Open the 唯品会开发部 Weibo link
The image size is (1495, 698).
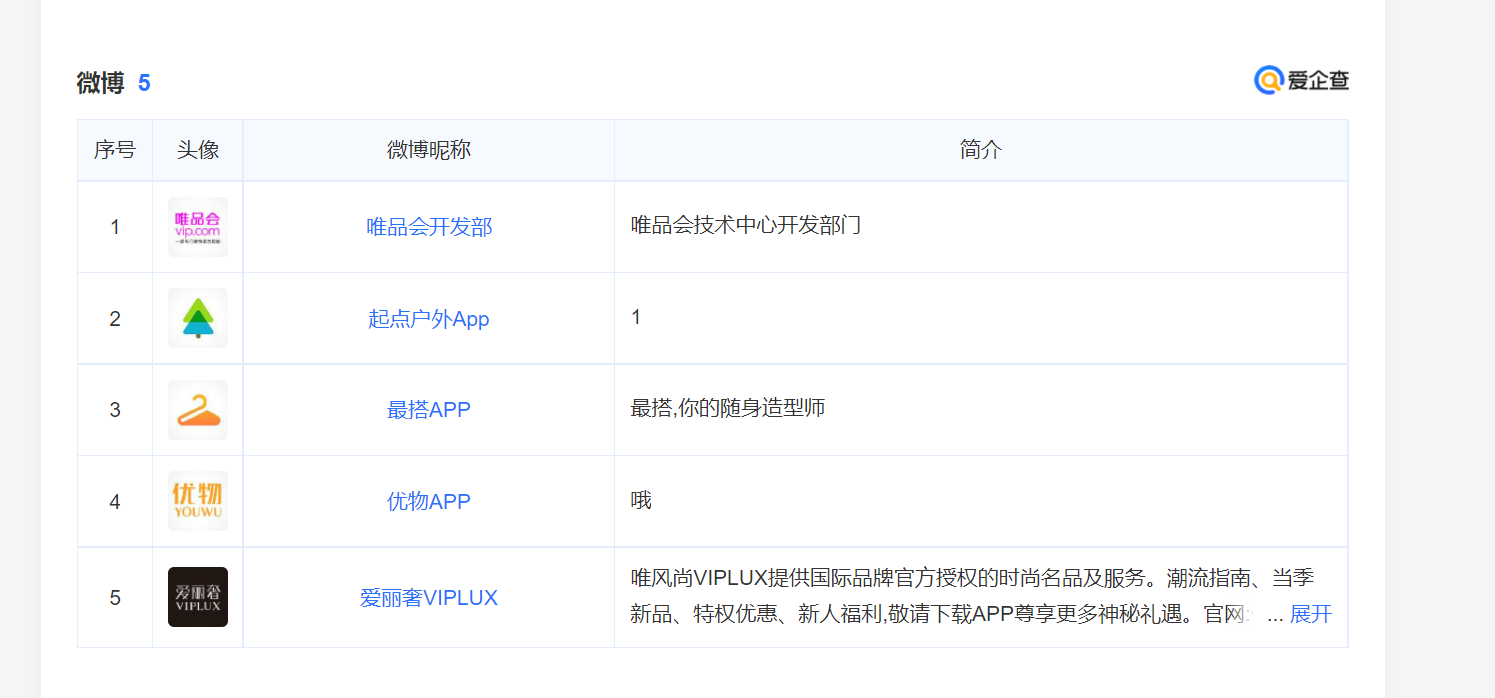429,227
